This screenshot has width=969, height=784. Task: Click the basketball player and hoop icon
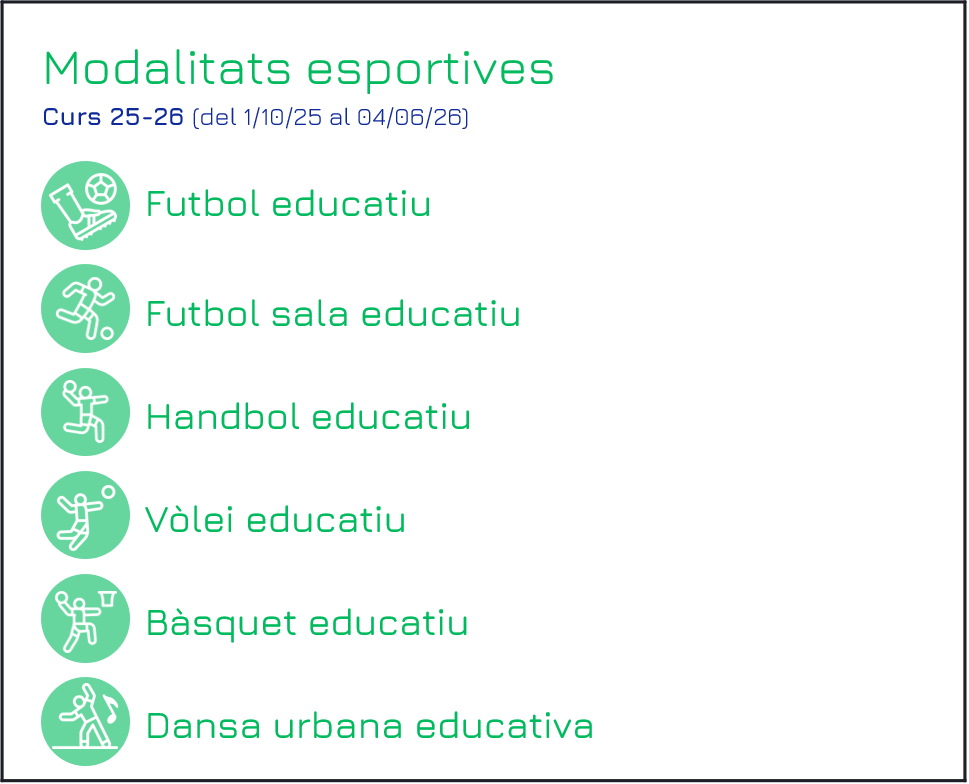(x=85, y=618)
